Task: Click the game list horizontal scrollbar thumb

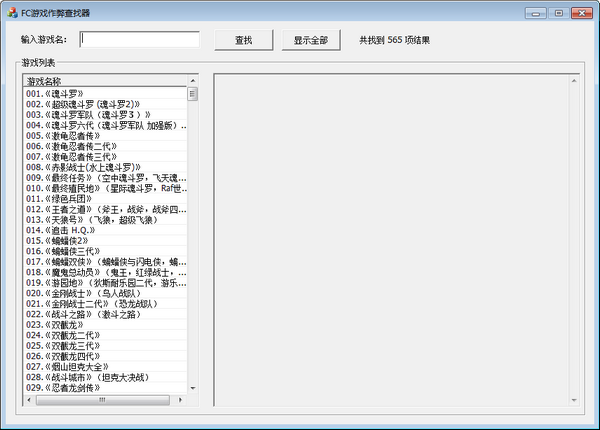Action: (103, 400)
